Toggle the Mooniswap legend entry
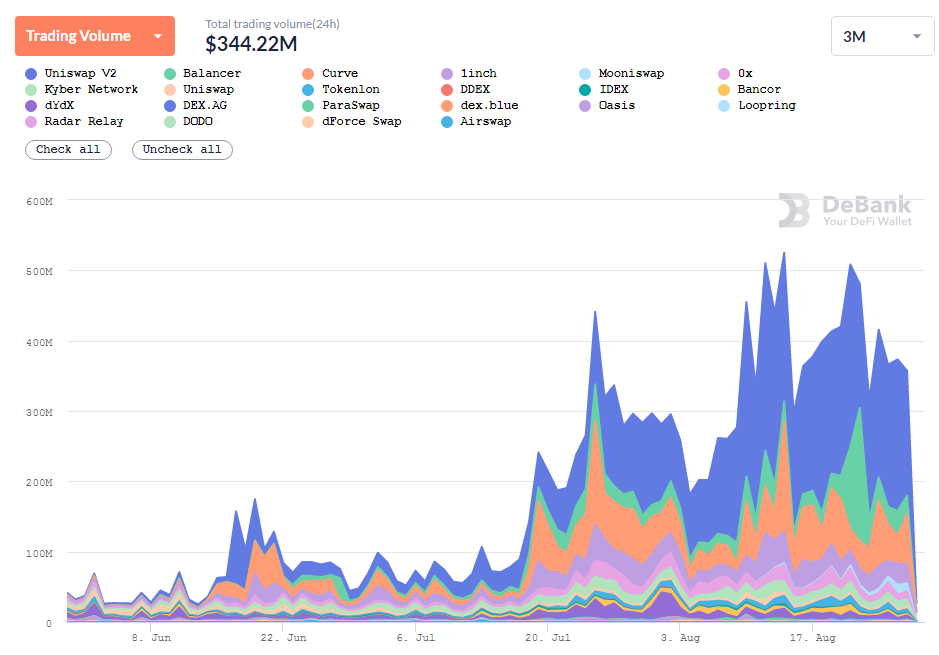 pos(622,74)
